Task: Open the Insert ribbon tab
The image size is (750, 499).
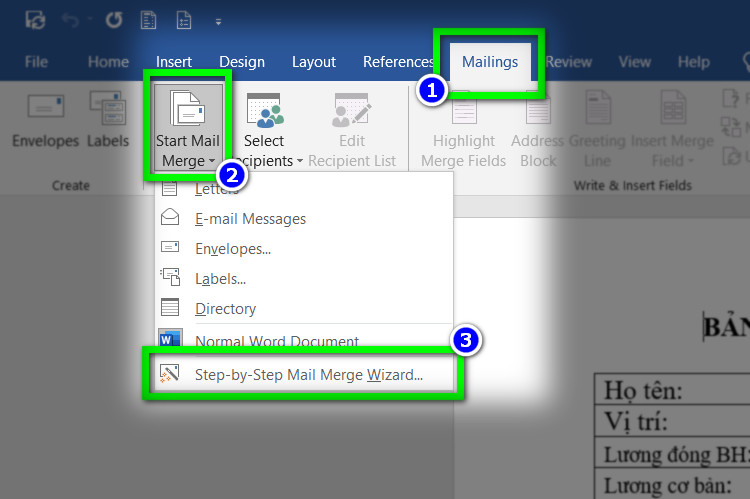Action: (x=174, y=62)
